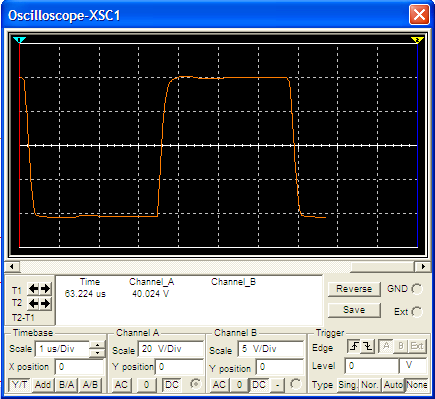Choose None trigger type
The image size is (435, 399).
pyautogui.click(x=416, y=385)
